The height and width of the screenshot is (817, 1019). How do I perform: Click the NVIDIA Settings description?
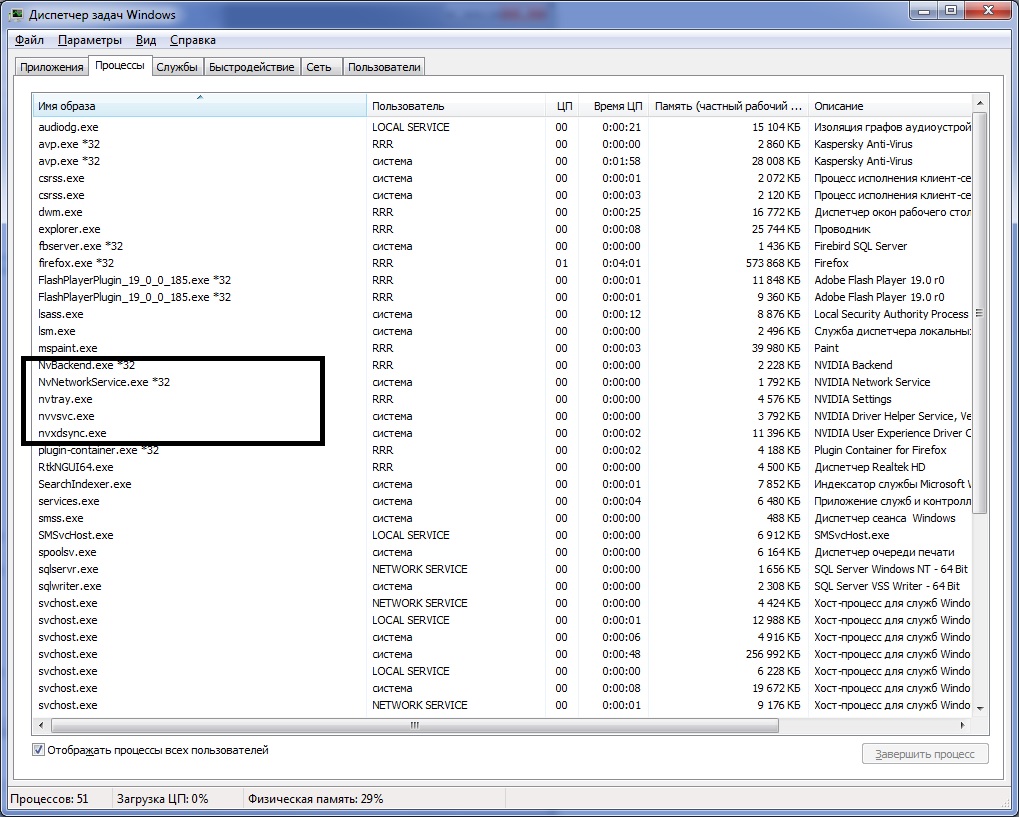(853, 399)
